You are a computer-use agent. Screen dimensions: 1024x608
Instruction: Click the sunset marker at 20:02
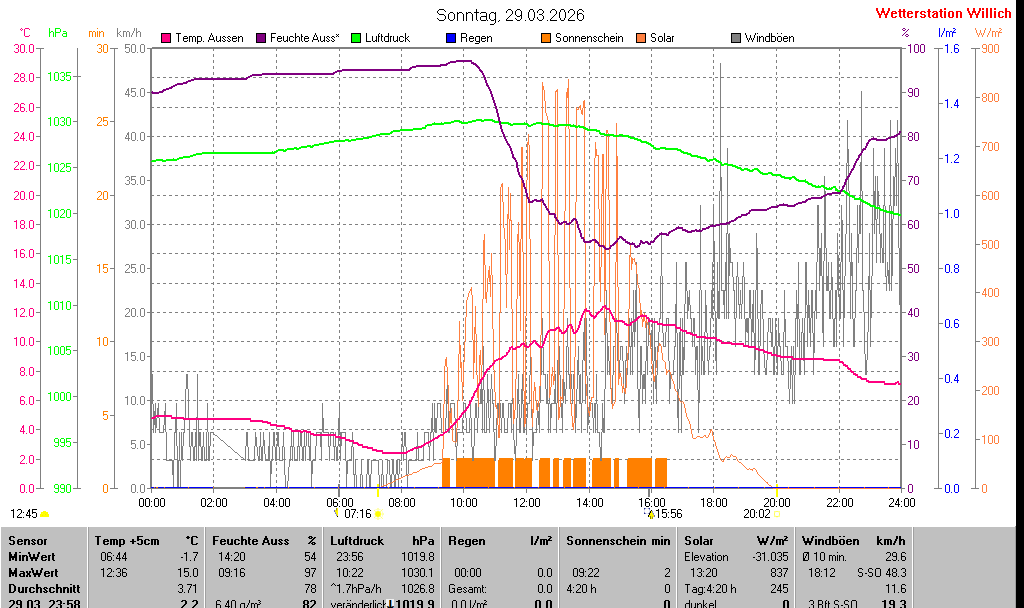[x=776, y=514]
